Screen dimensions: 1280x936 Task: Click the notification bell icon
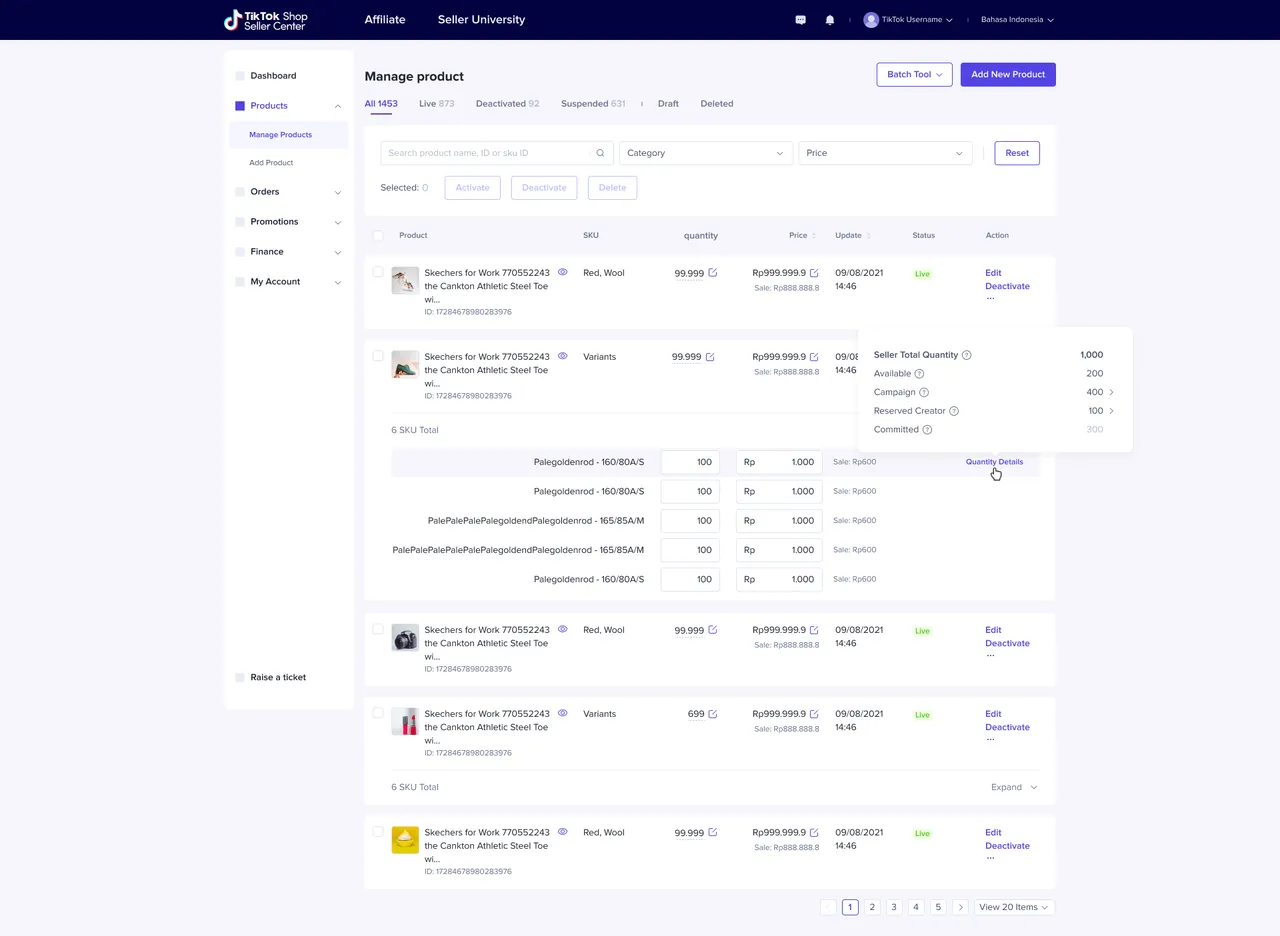coord(829,20)
